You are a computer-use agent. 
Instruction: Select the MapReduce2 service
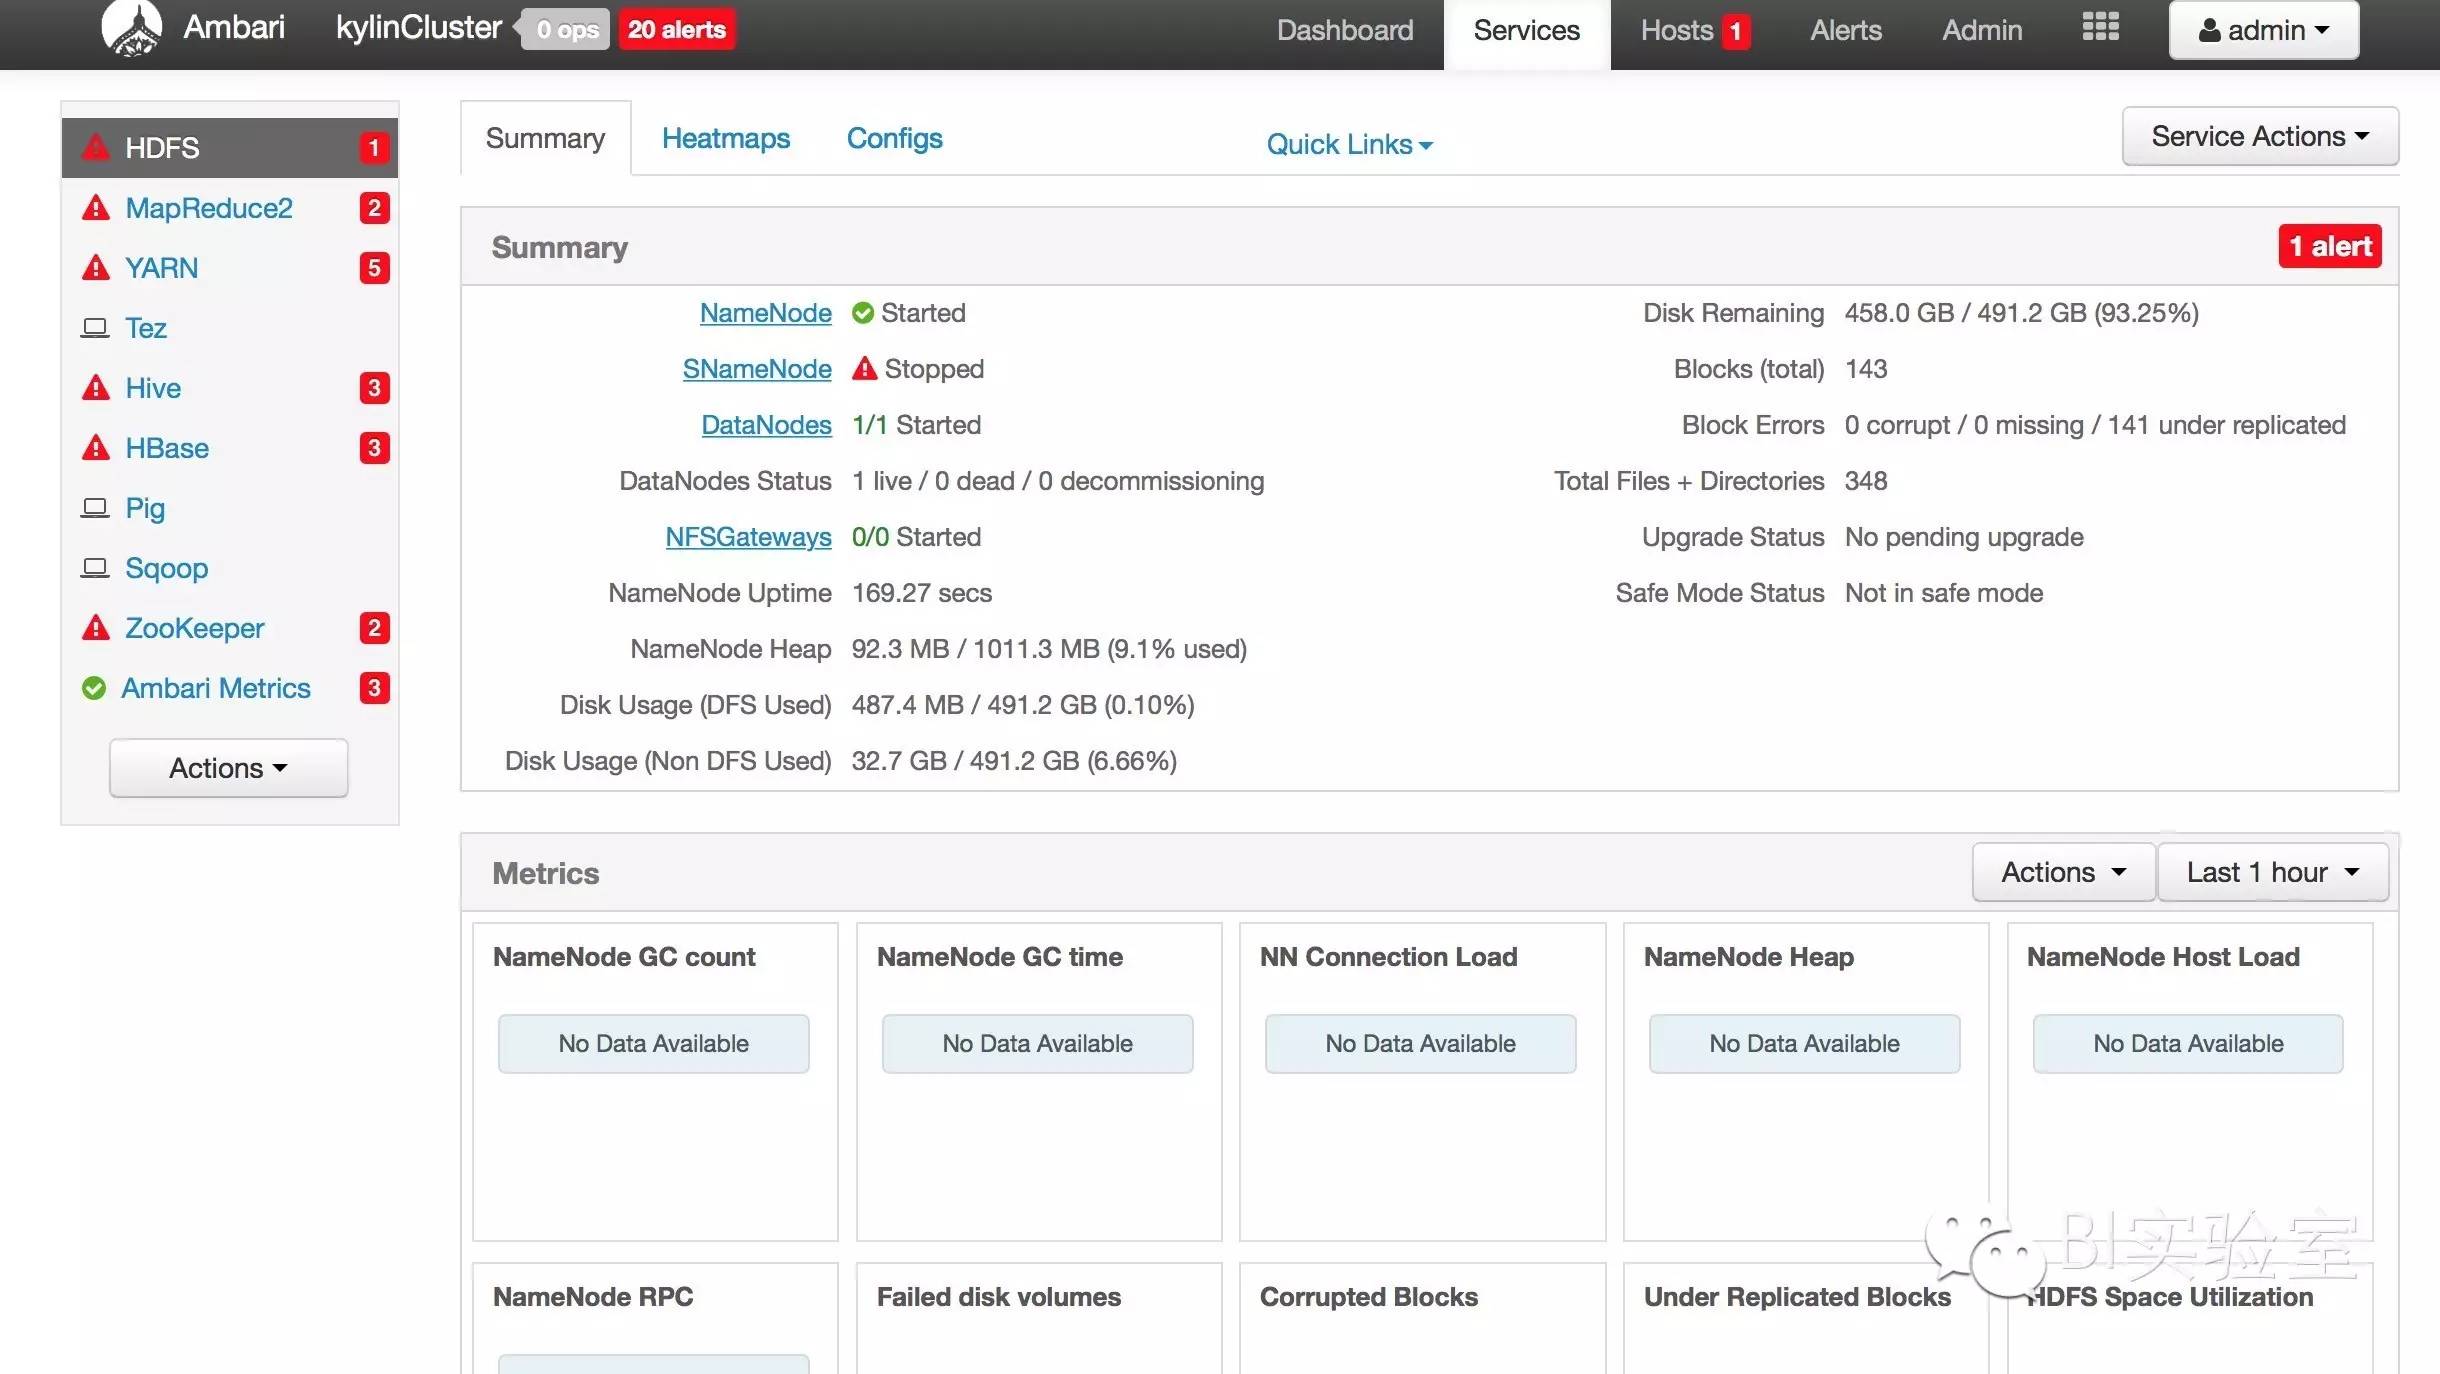coord(209,208)
